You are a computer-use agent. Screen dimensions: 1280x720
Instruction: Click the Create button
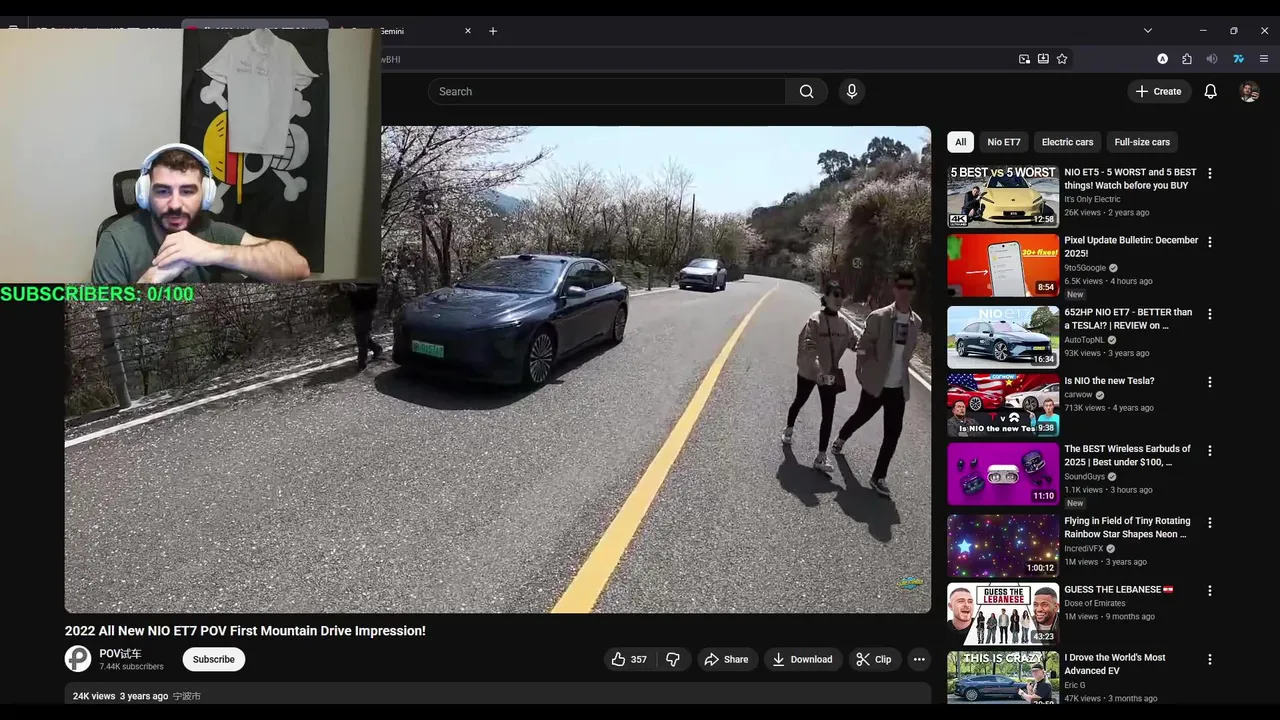pos(1158,91)
